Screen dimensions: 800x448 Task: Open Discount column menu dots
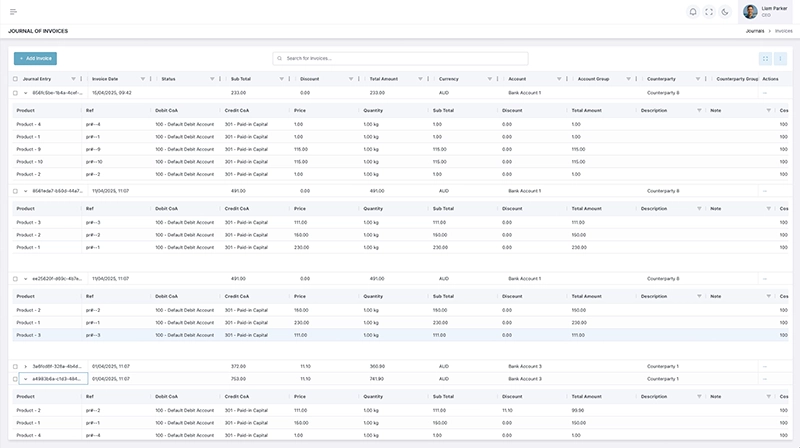[359, 79]
